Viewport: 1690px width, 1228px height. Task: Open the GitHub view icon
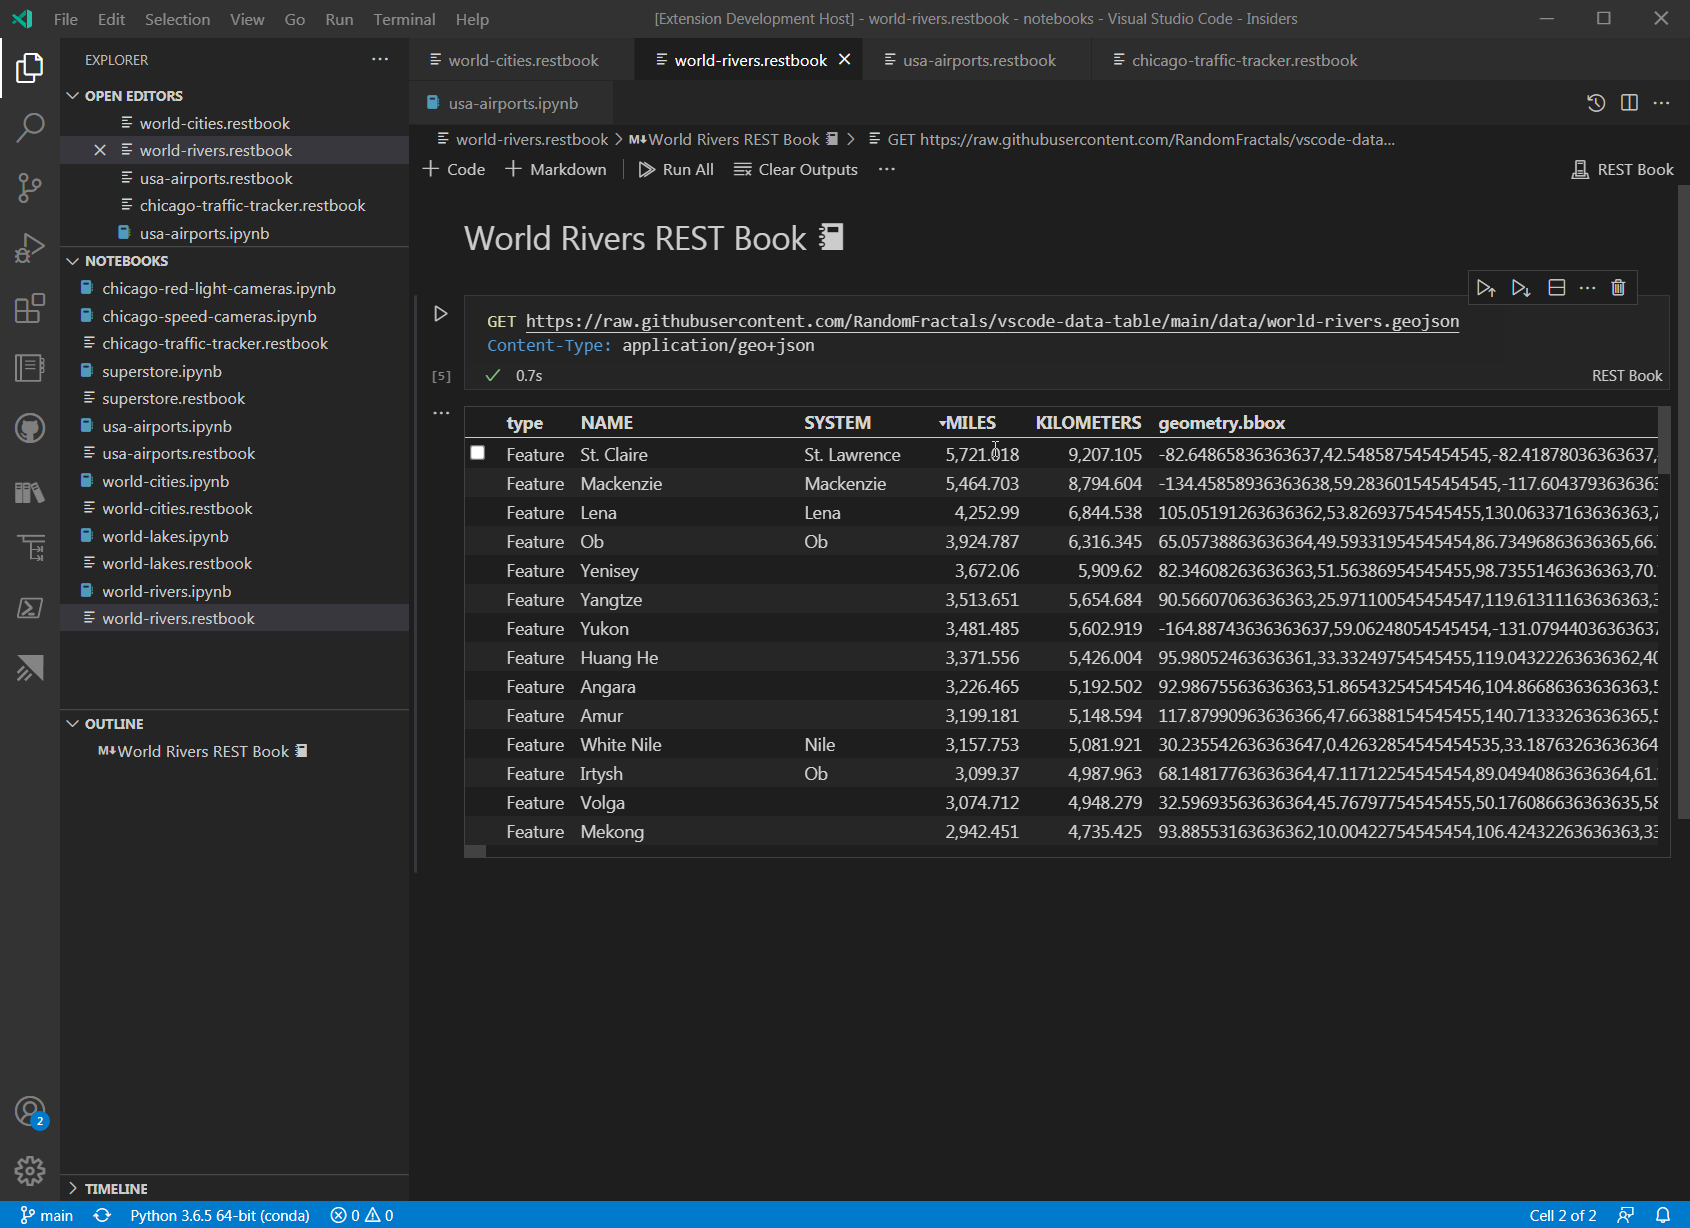[30, 428]
